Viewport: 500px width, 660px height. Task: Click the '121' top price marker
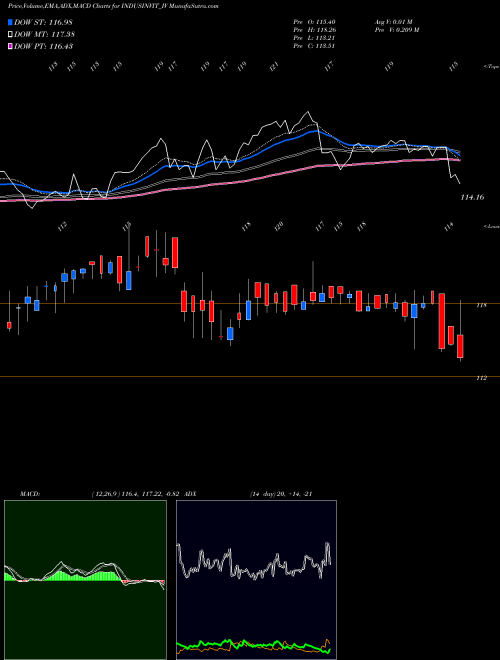[275, 66]
